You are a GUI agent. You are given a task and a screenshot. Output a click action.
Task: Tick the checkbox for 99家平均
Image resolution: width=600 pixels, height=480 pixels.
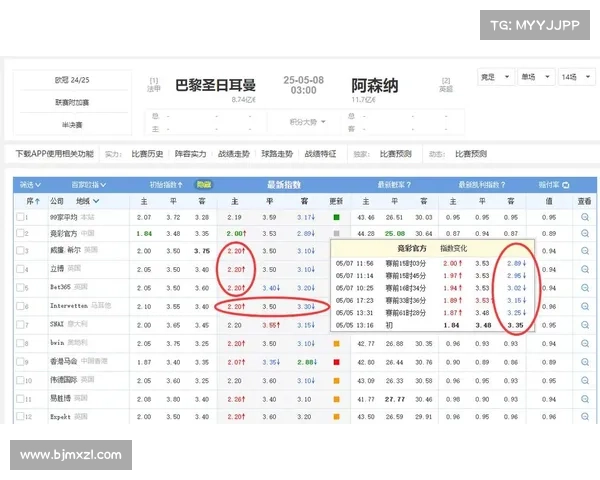(x=20, y=217)
